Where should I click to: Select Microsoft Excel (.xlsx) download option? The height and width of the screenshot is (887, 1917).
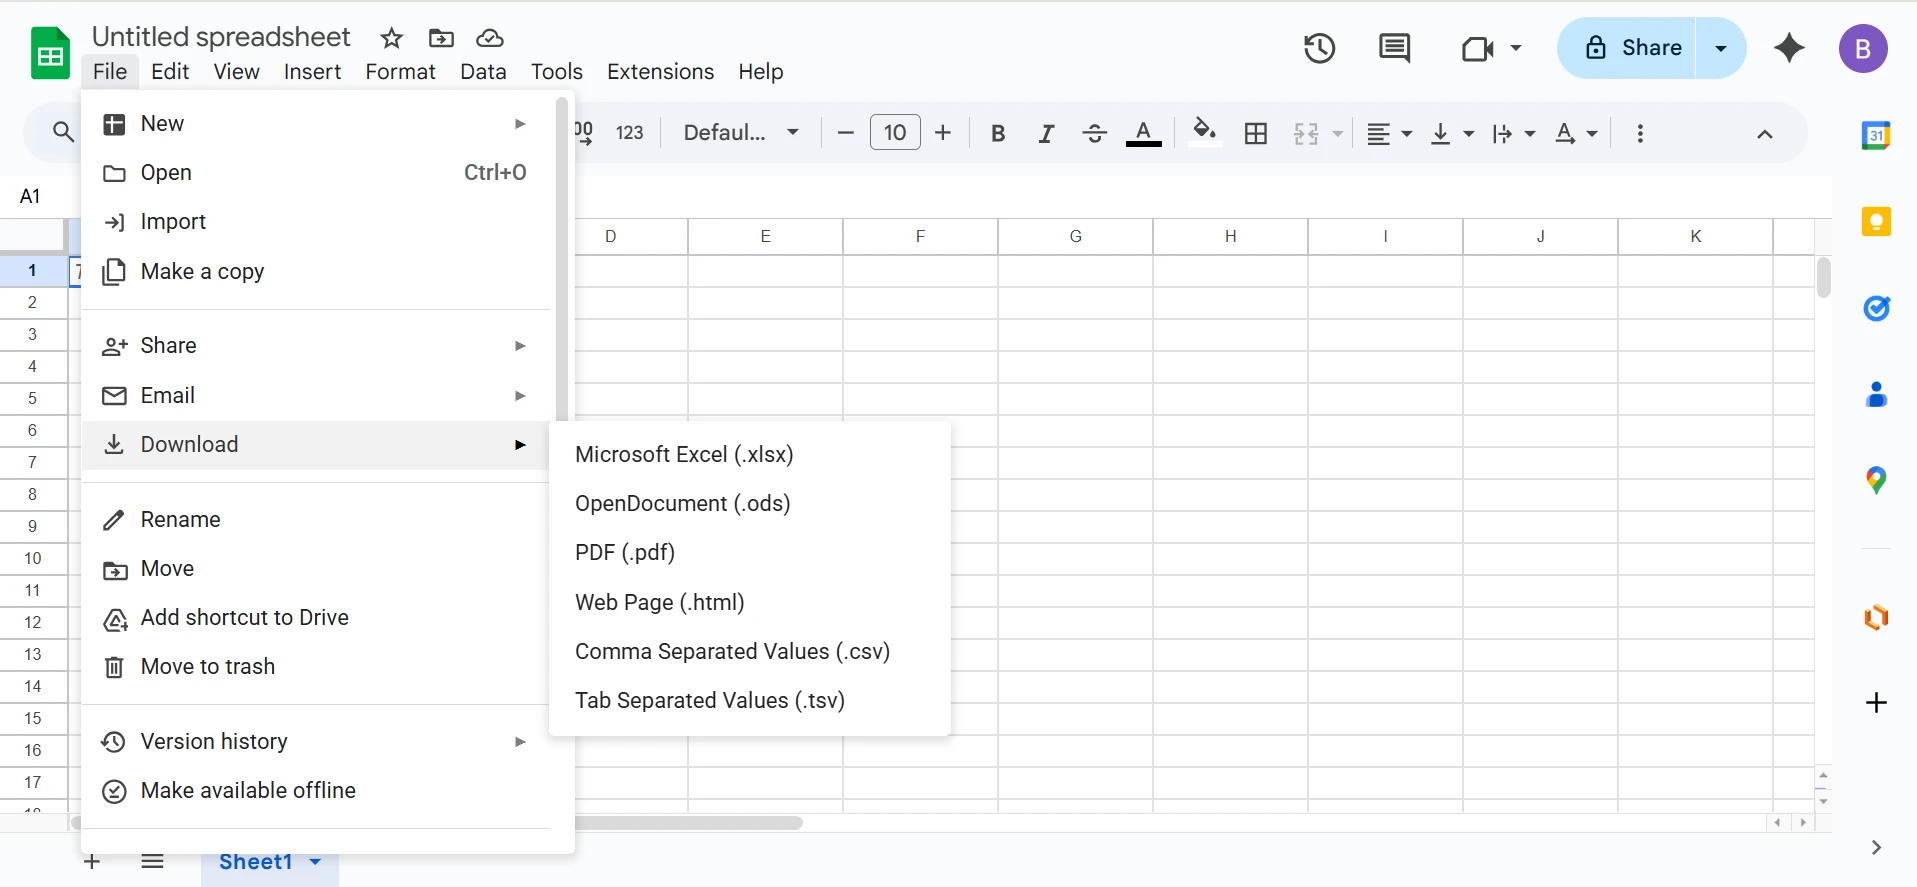coord(684,454)
